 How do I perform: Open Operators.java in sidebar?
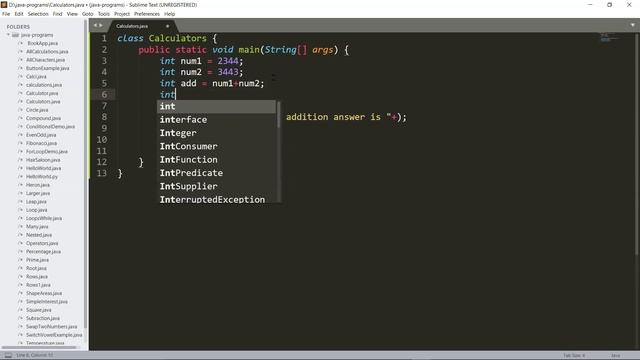42,243
